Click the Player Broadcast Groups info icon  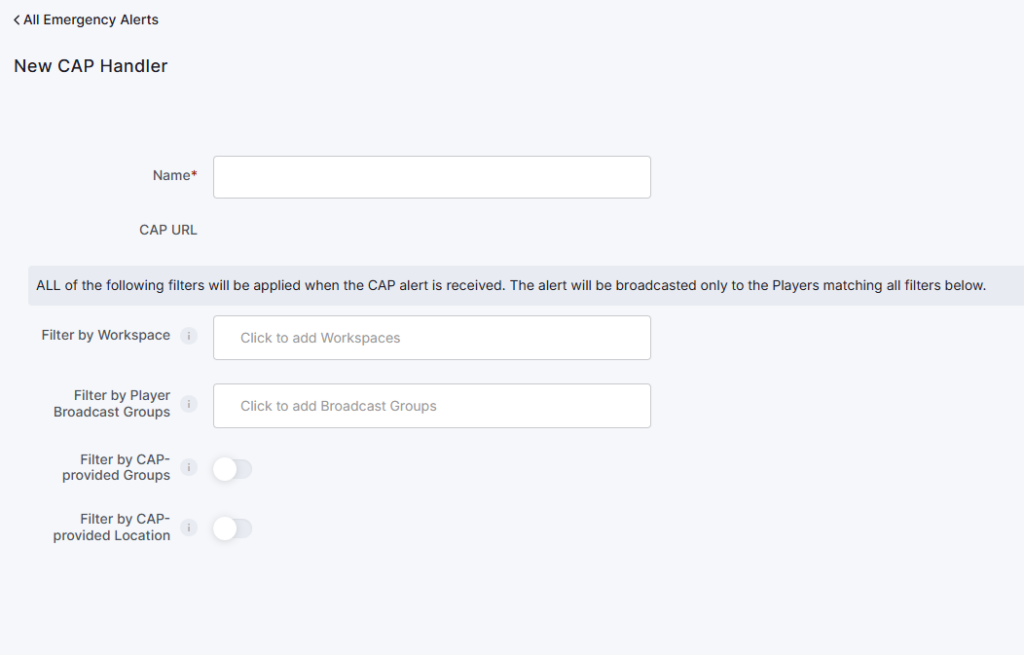[188, 404]
